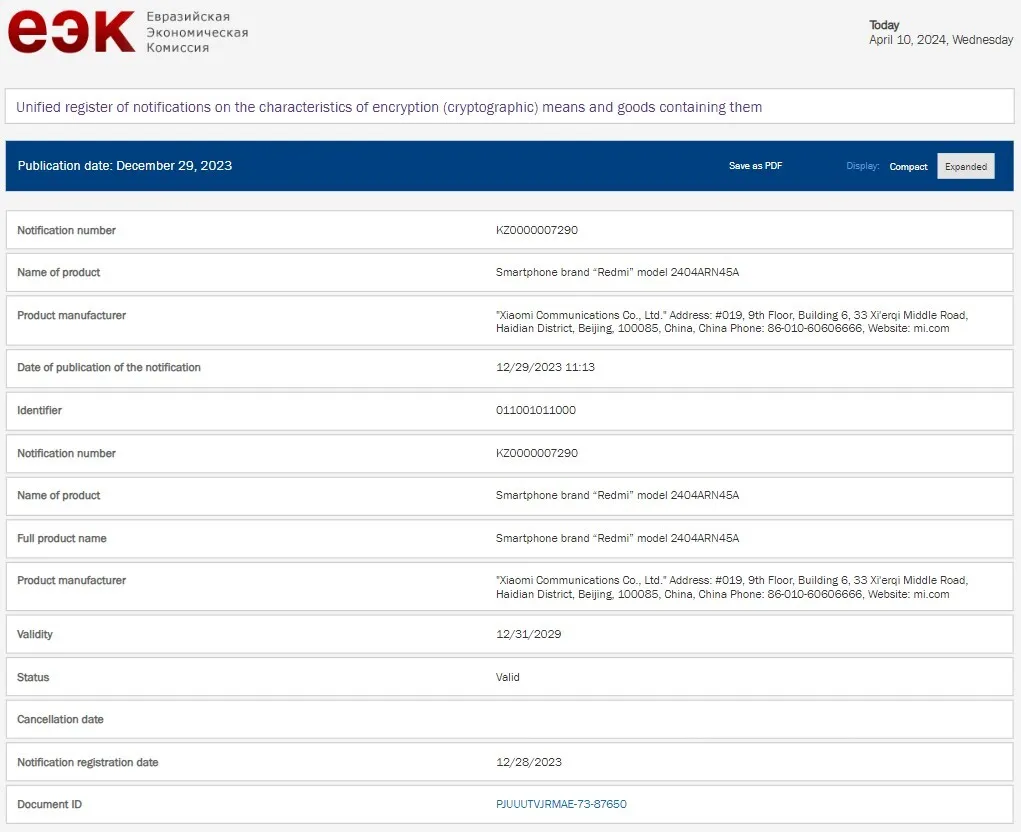Click the Full product name label
The width and height of the screenshot is (1021, 832).
tap(62, 538)
